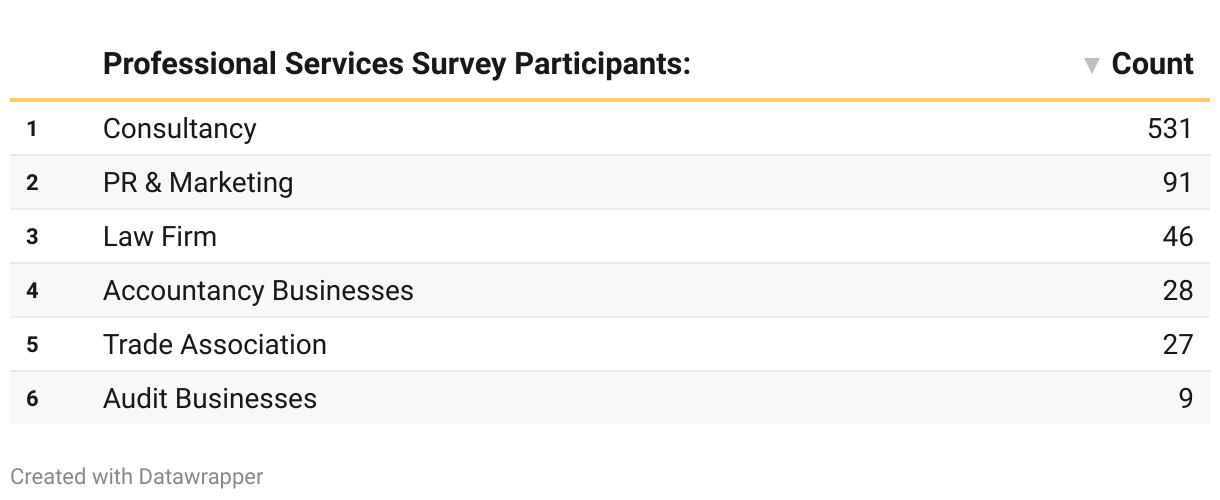The width and height of the screenshot is (1220, 500).
Task: Select the PR & Marketing row label
Action: point(198,182)
